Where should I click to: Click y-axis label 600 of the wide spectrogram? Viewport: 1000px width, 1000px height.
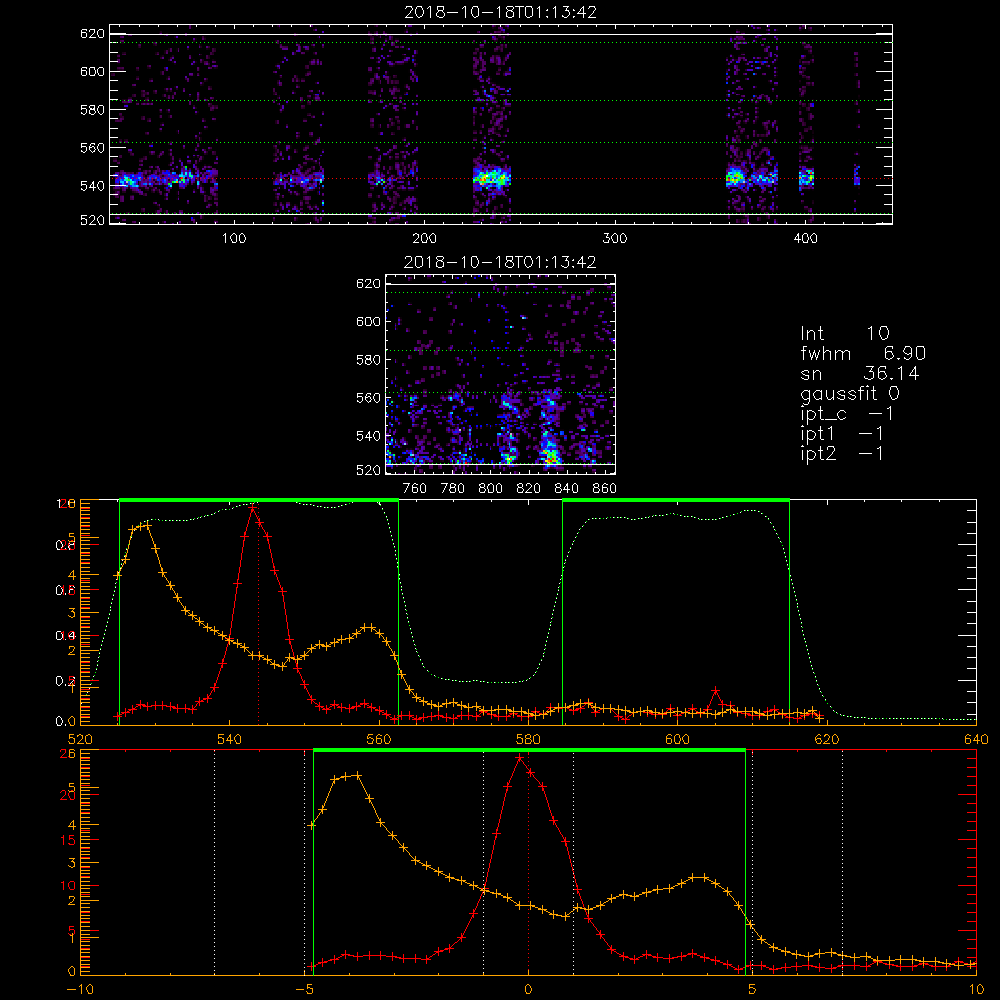coord(92,71)
